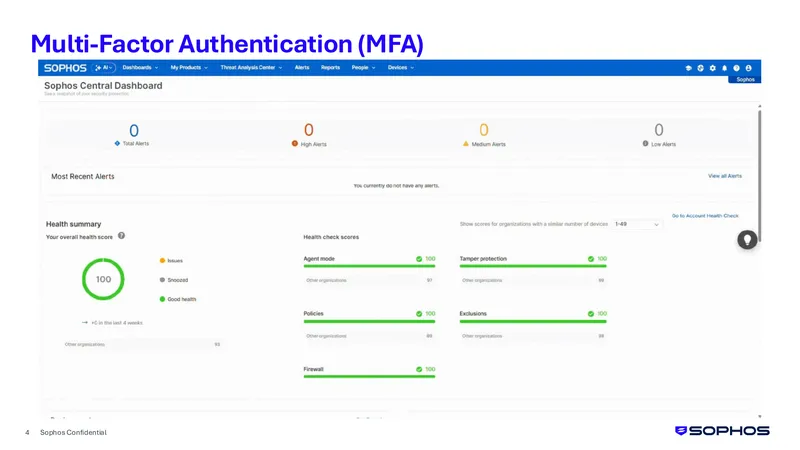Follow the Go to Account Health Check link
Viewport: 800px width, 450px height.
705,216
